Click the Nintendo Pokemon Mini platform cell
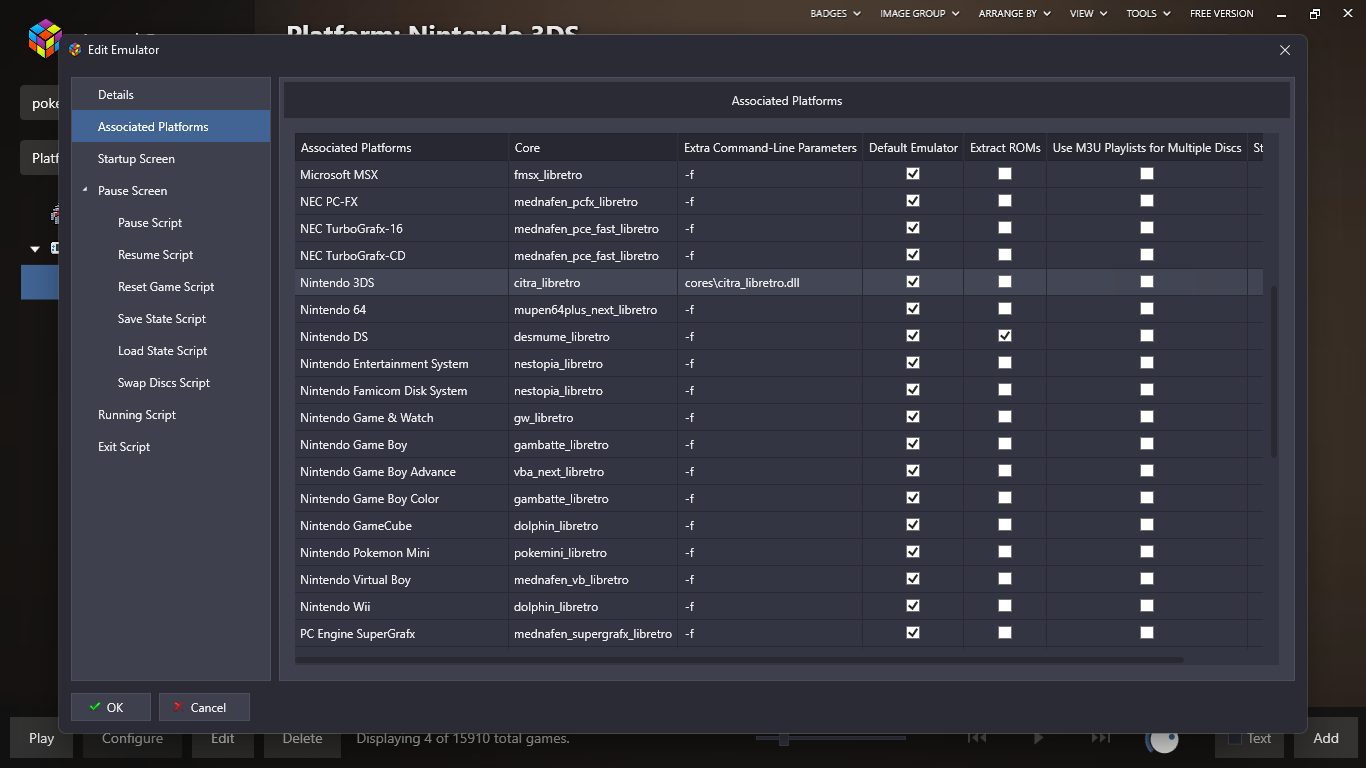The height and width of the screenshot is (768, 1366). pos(401,552)
